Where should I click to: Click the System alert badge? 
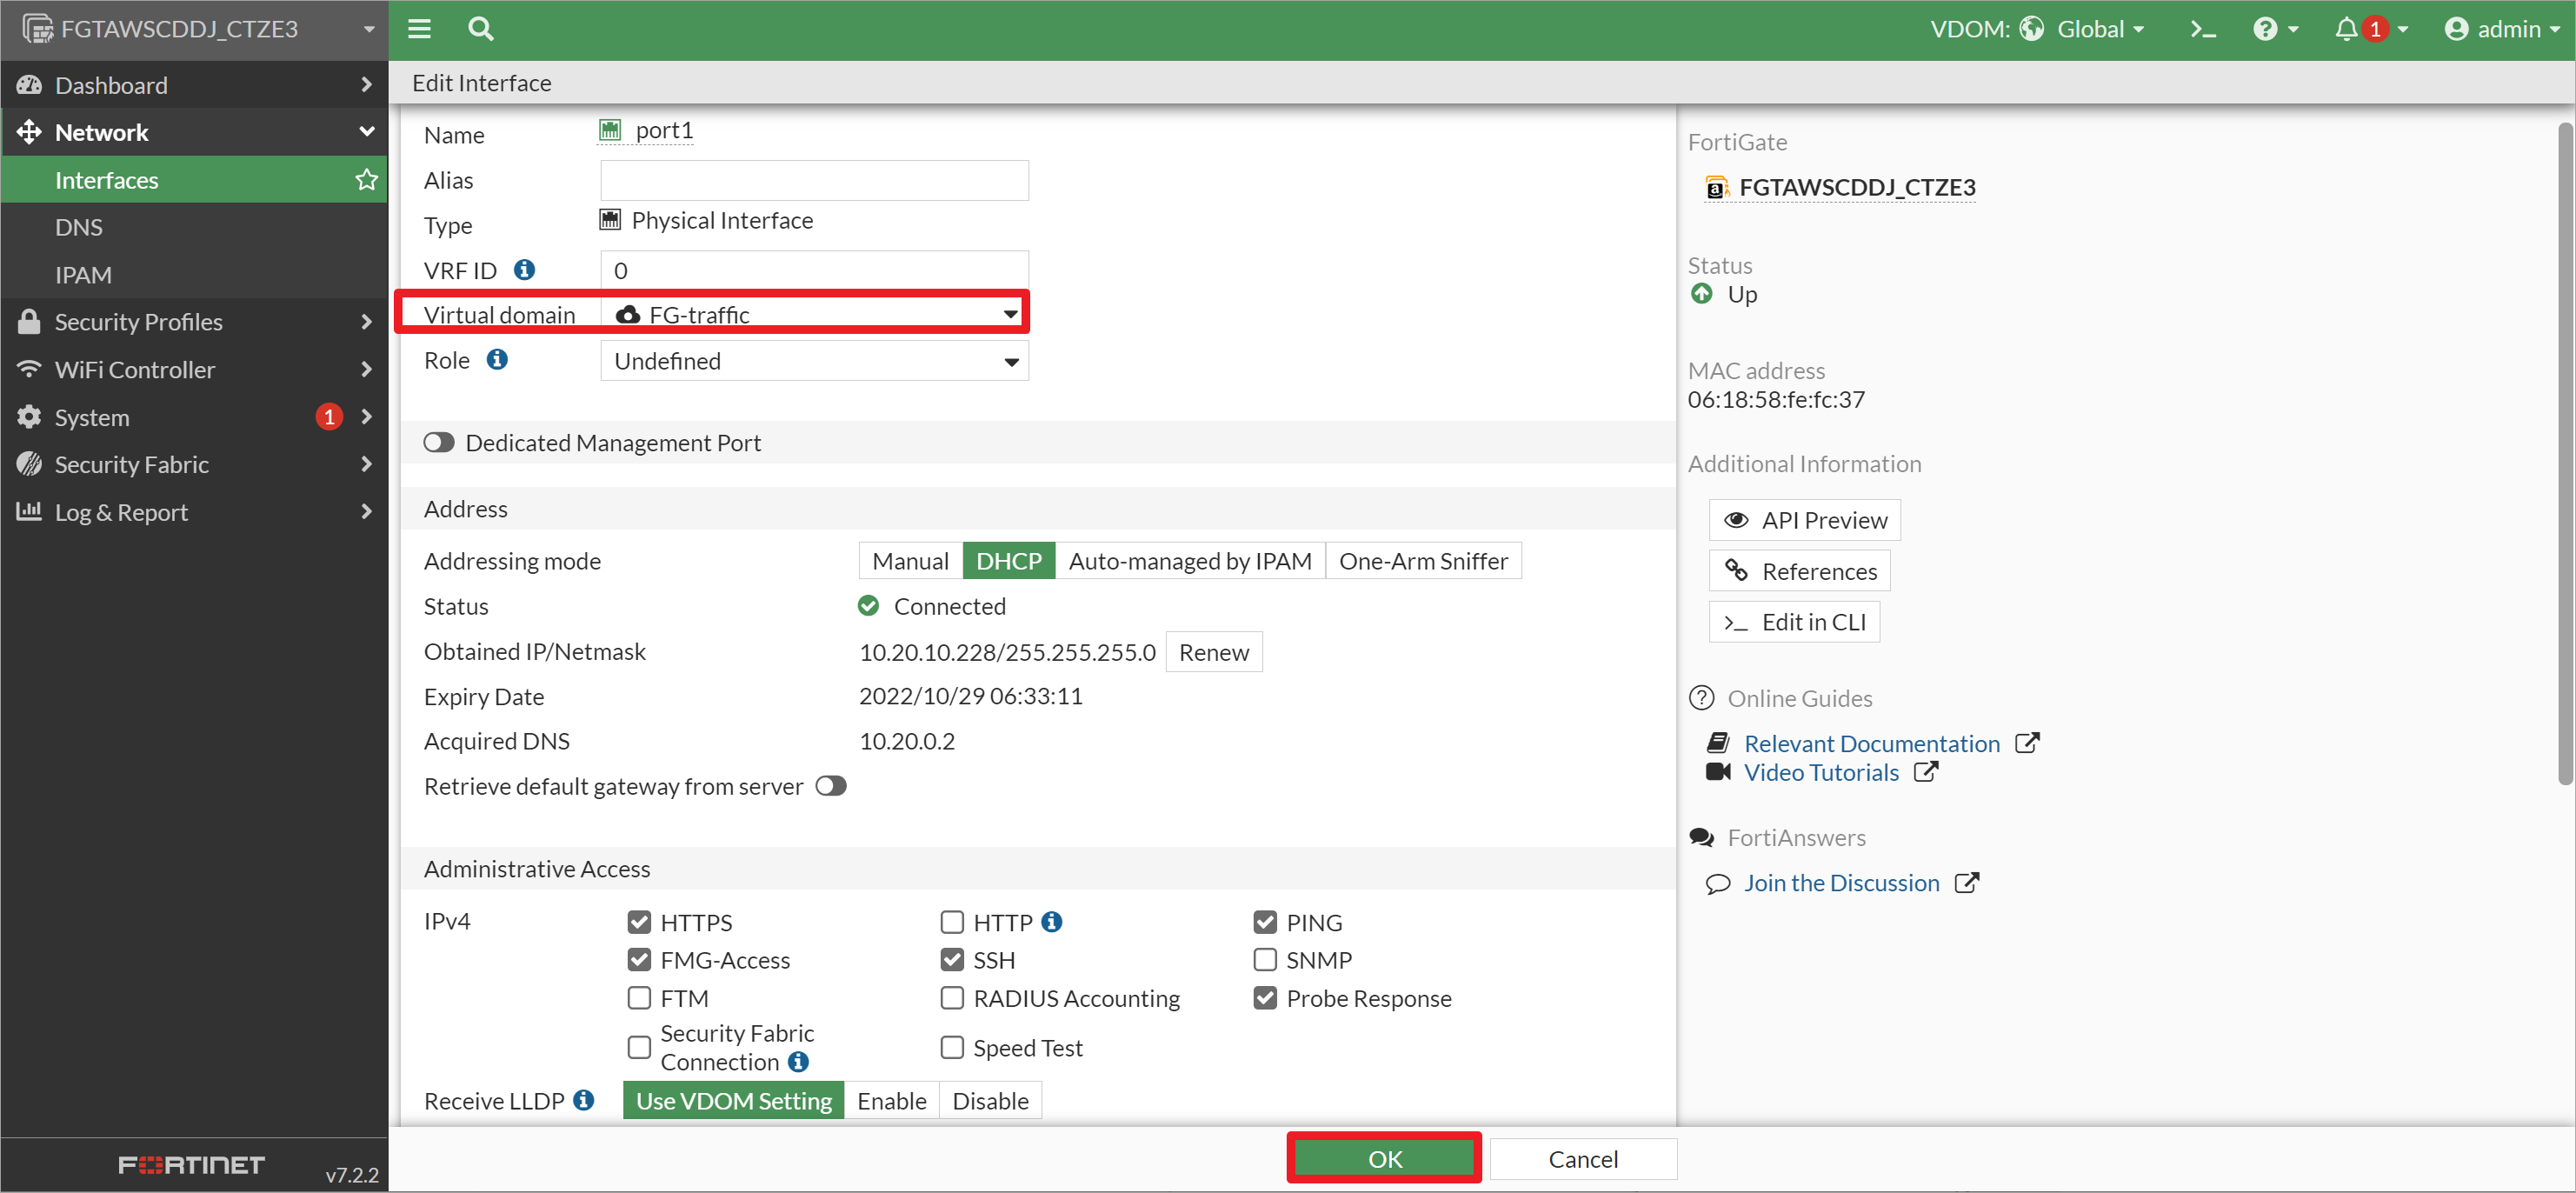click(329, 417)
